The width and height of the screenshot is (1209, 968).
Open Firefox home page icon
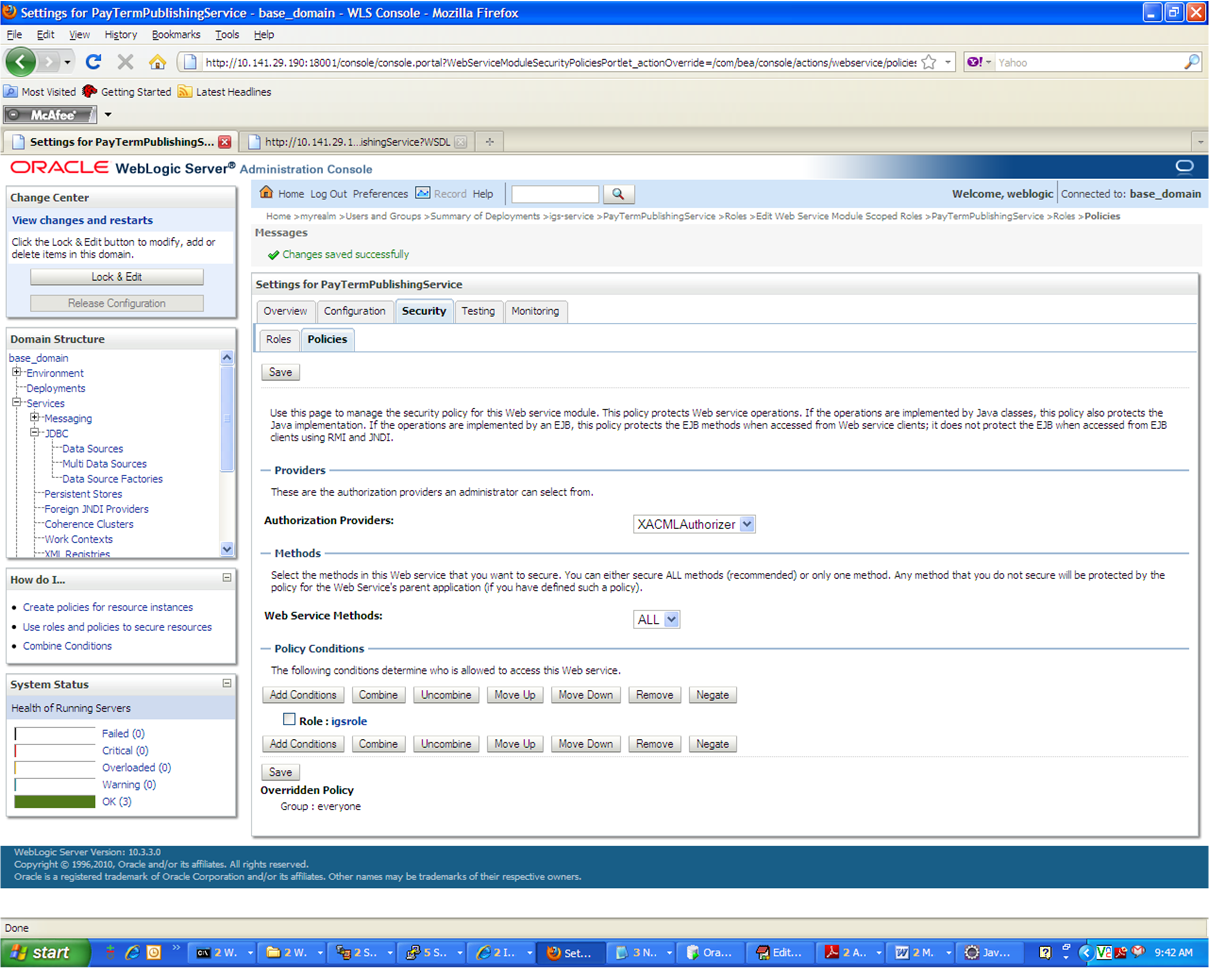(x=157, y=62)
